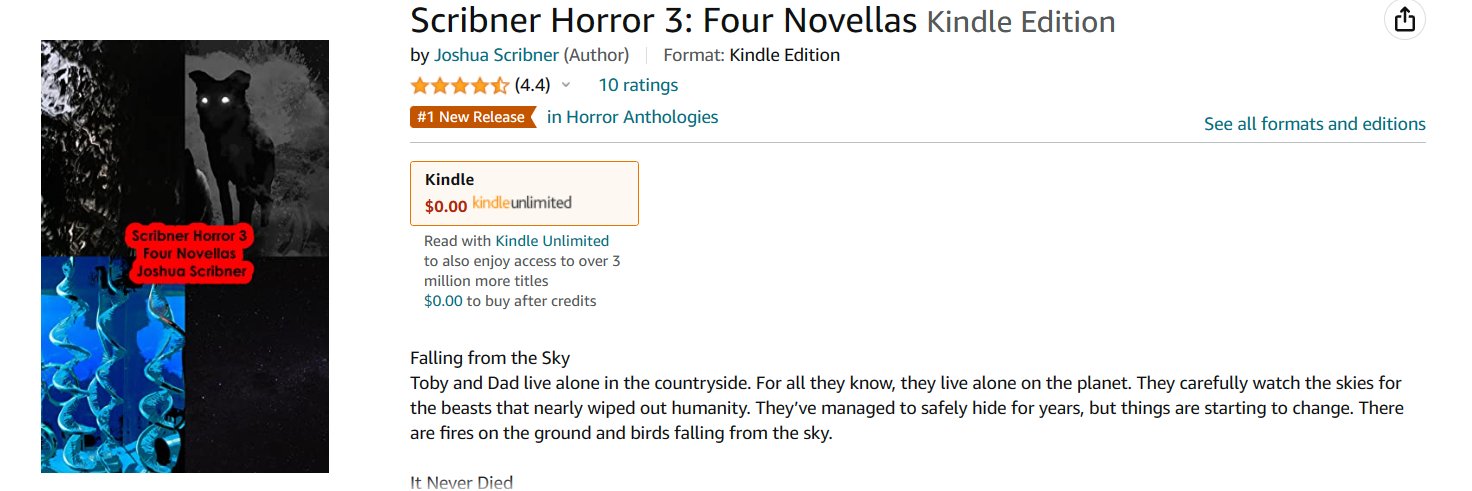Click the Kindle Unlimited text link
The image size is (1472, 491).
[552, 241]
